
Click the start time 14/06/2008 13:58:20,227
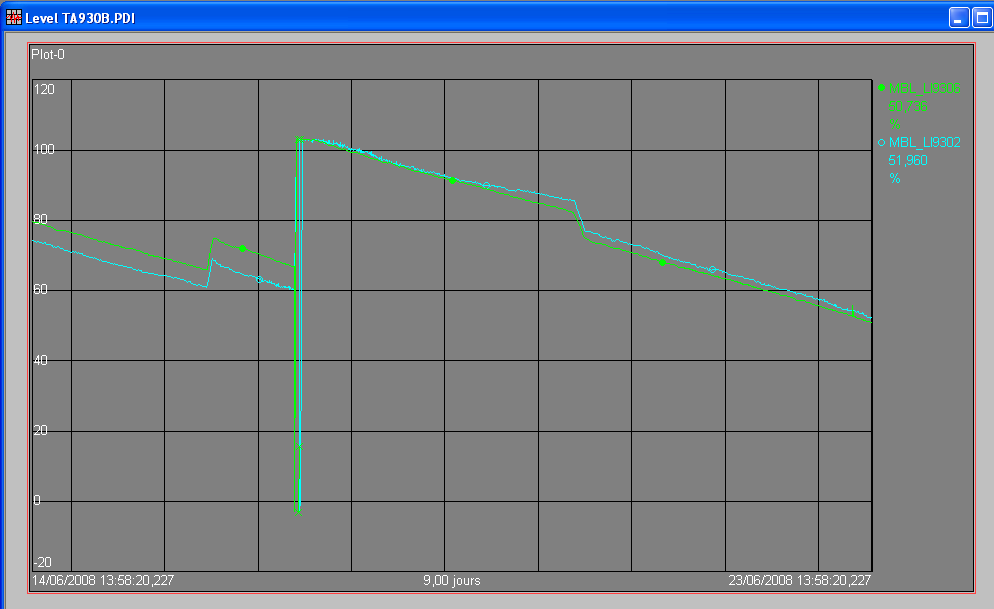103,580
